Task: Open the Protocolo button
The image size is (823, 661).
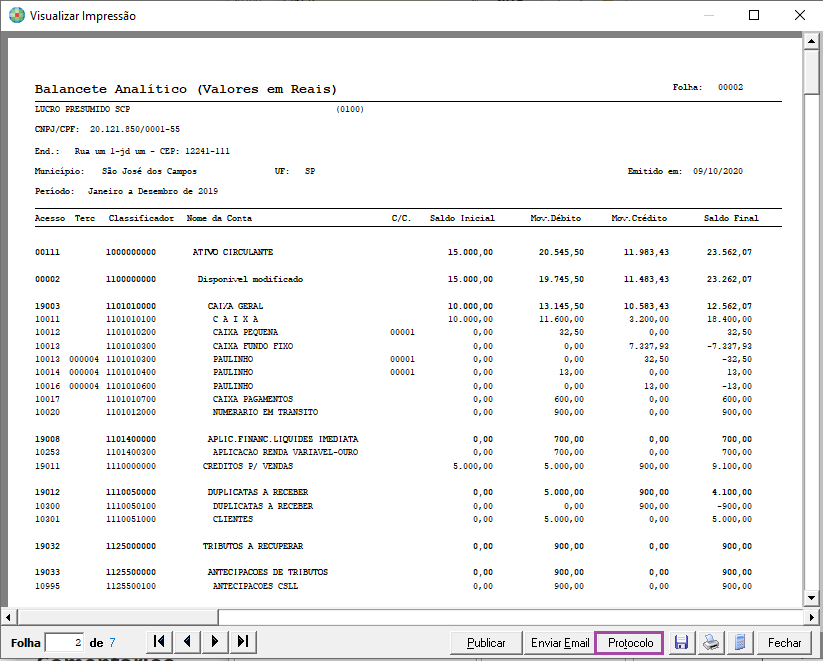Action: [x=630, y=643]
